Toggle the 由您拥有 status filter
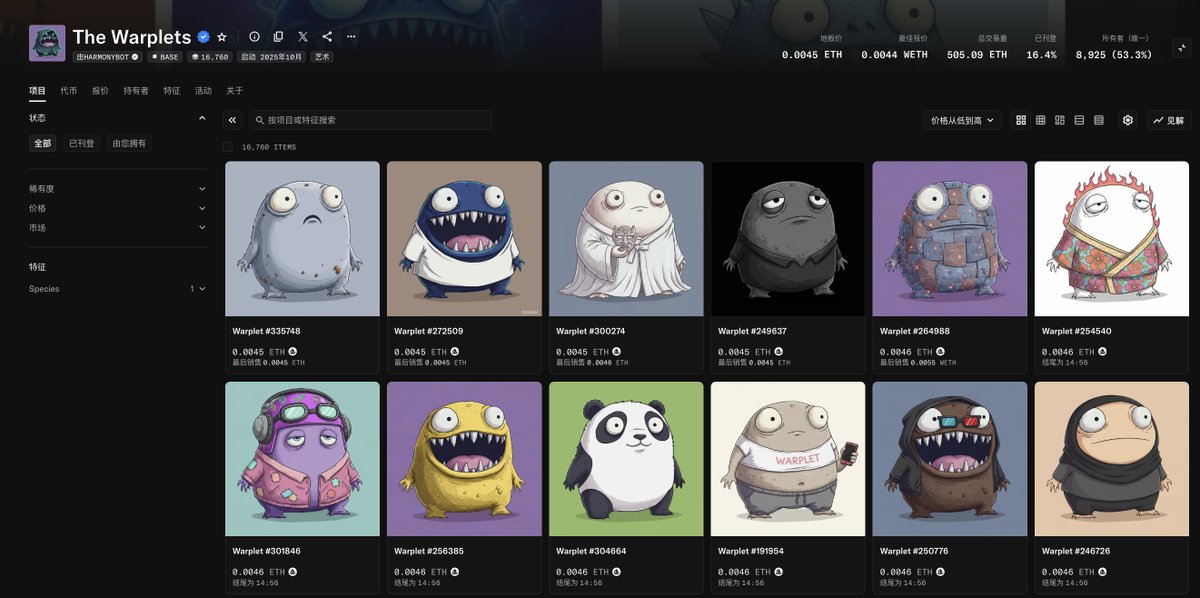The width and height of the screenshot is (1200, 598). (x=129, y=143)
